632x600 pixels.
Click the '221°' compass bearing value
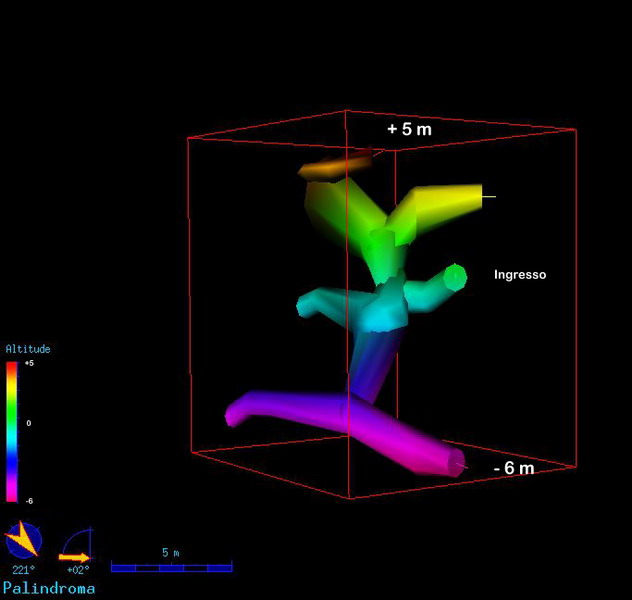point(23,570)
